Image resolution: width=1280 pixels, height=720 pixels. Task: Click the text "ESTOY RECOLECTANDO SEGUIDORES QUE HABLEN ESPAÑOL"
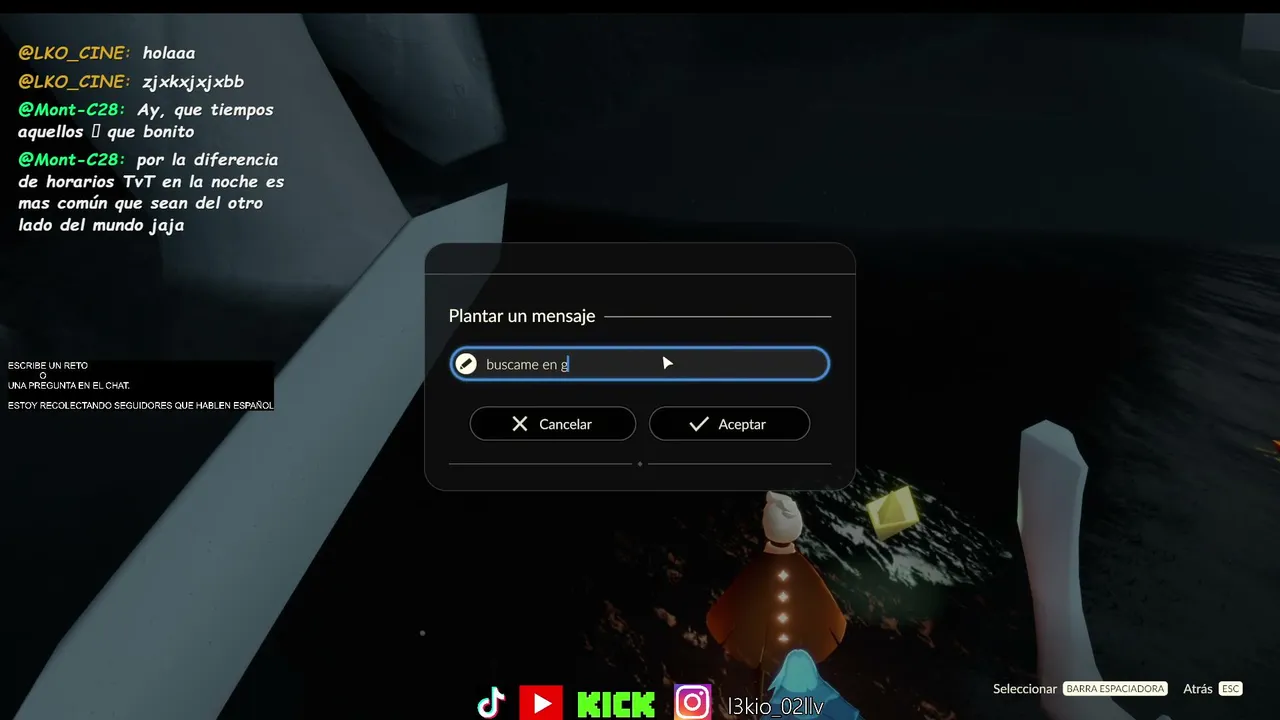pyautogui.click(x=141, y=405)
